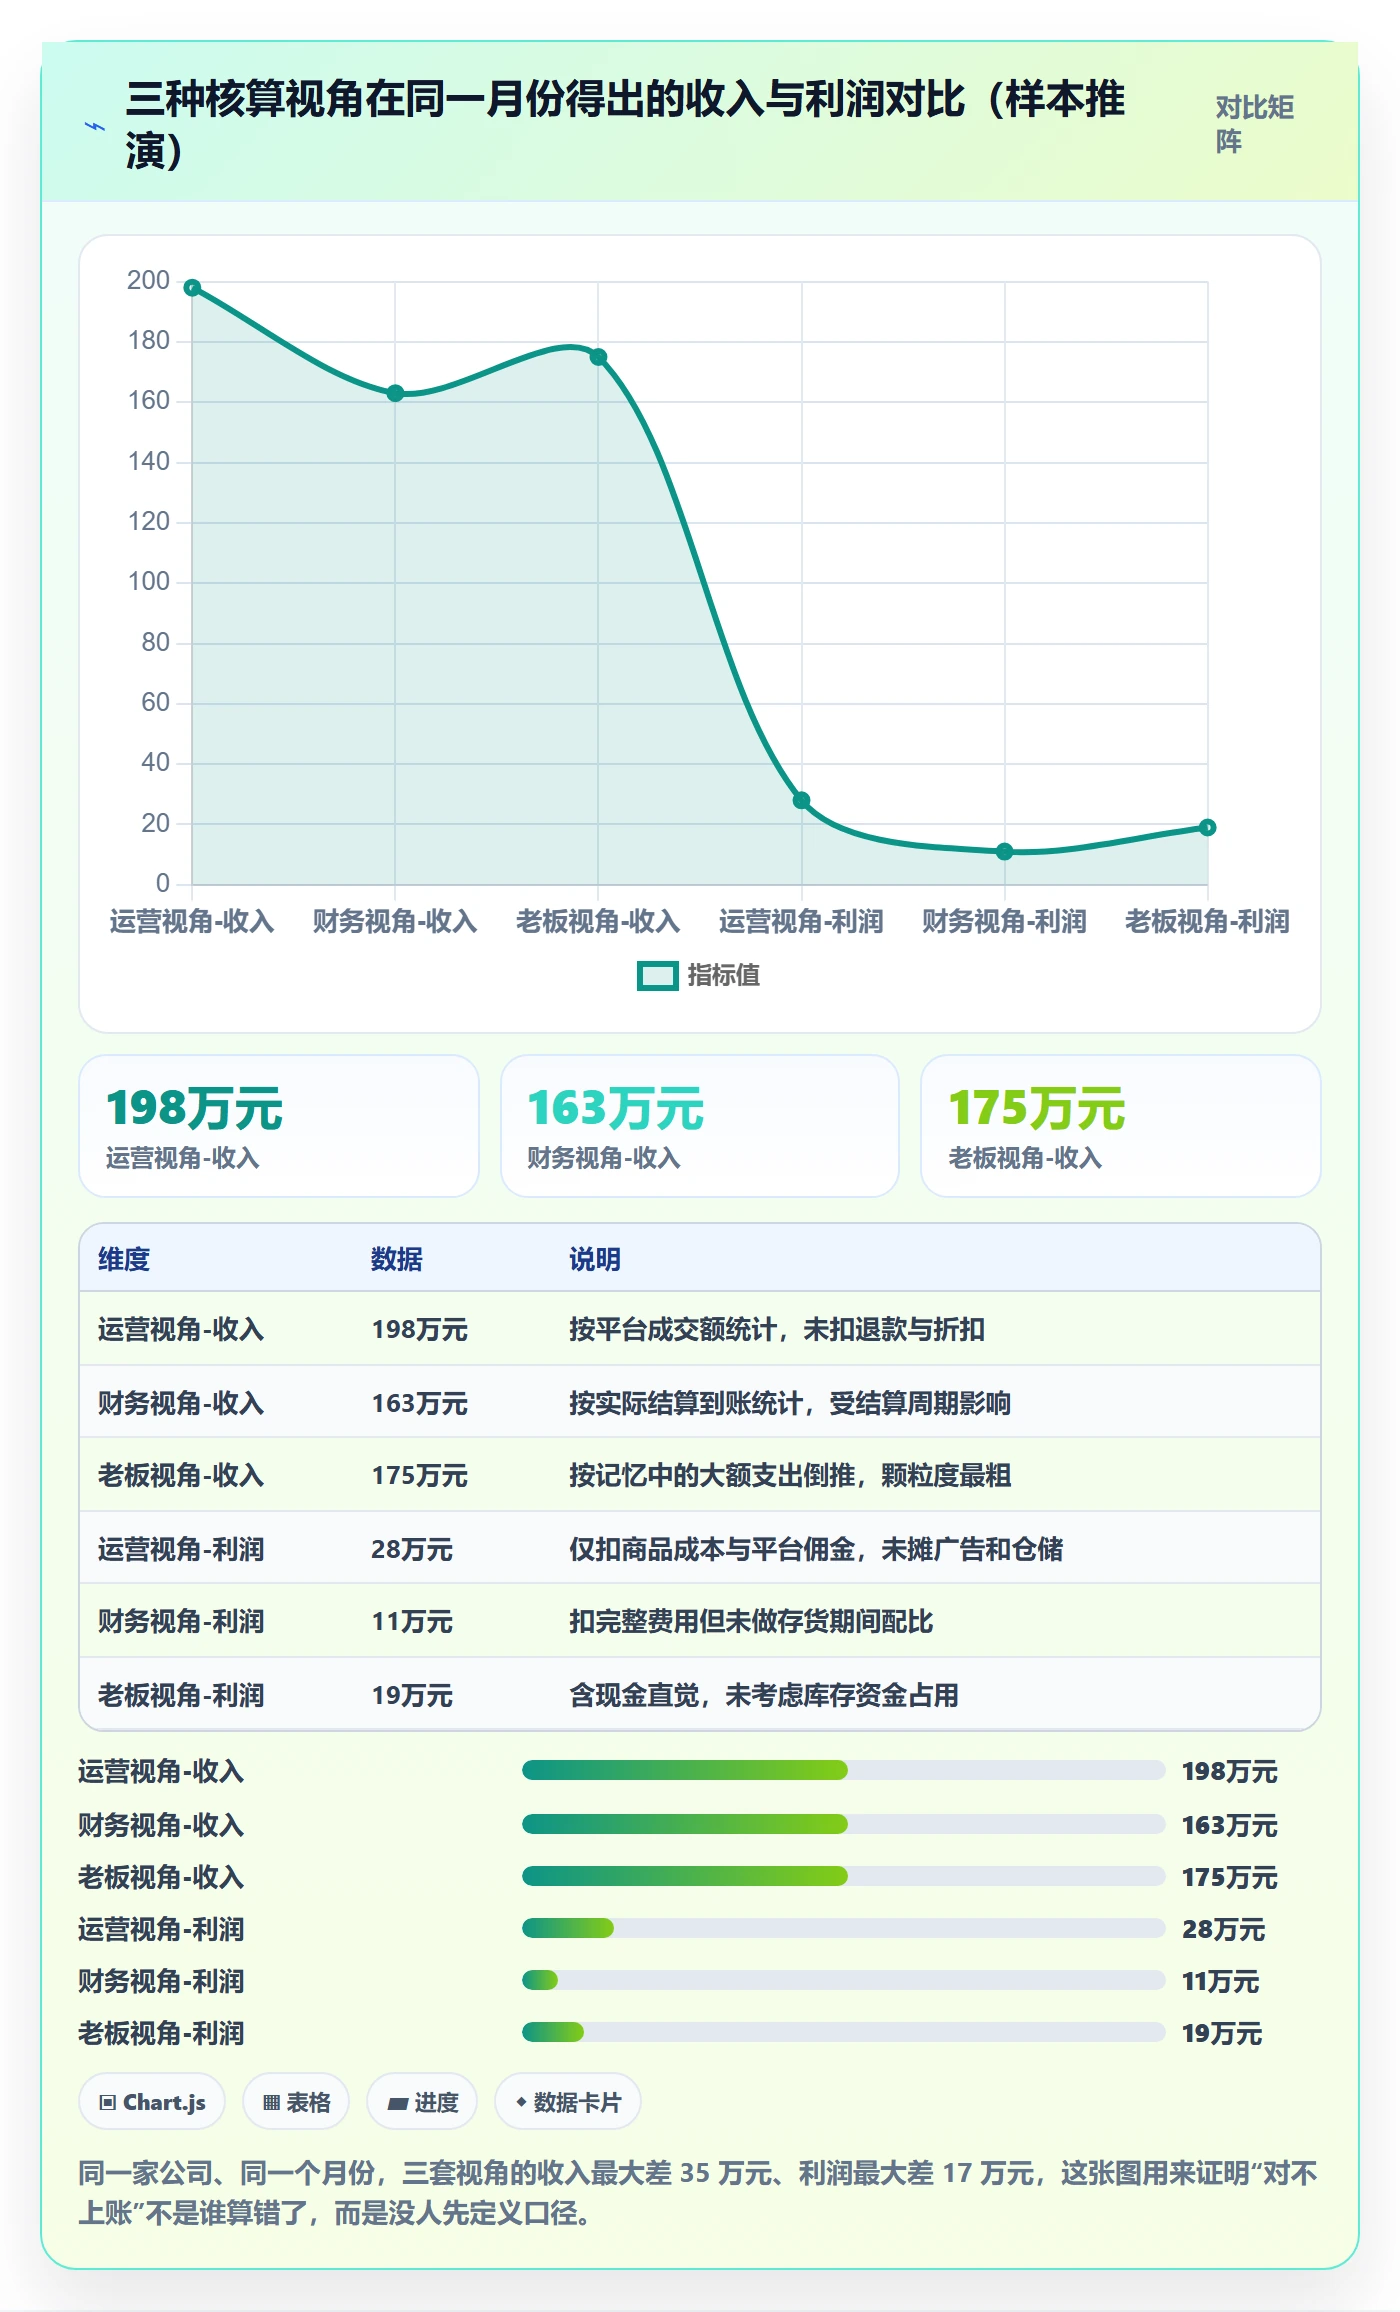Click the 表格 tag chip

click(x=296, y=2103)
